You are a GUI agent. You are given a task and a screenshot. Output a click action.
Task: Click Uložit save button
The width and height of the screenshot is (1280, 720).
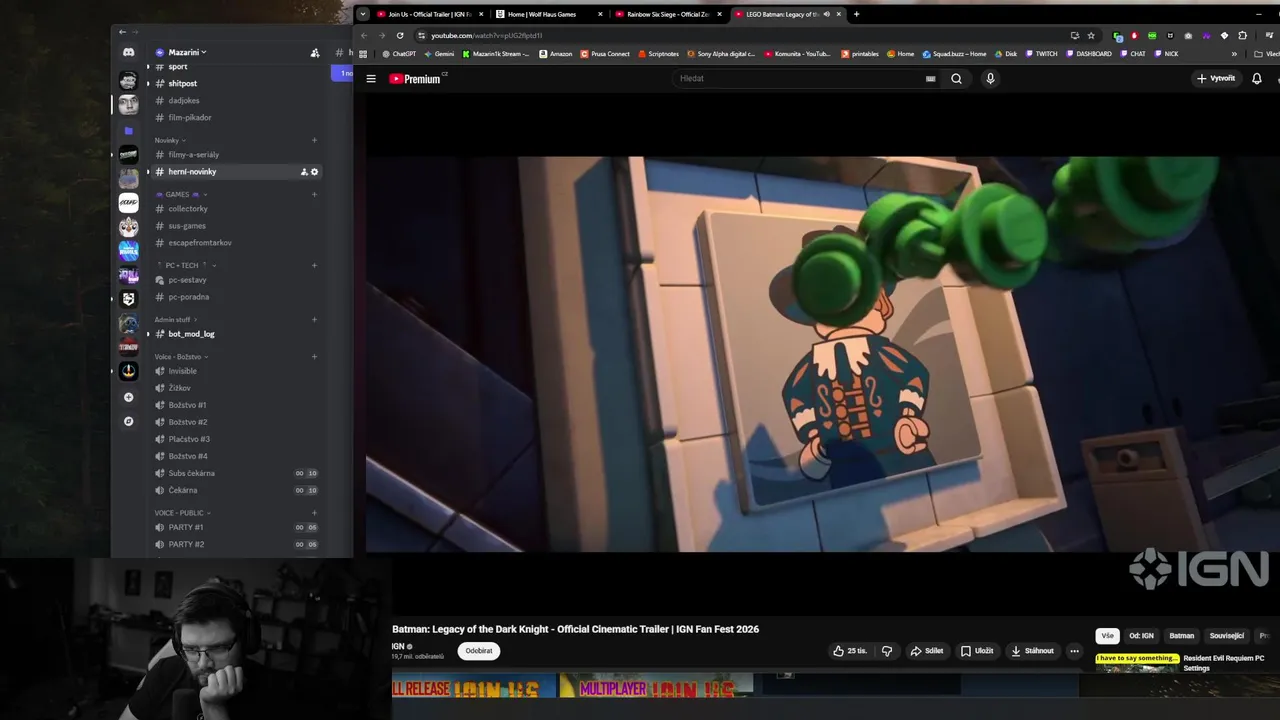tap(977, 651)
